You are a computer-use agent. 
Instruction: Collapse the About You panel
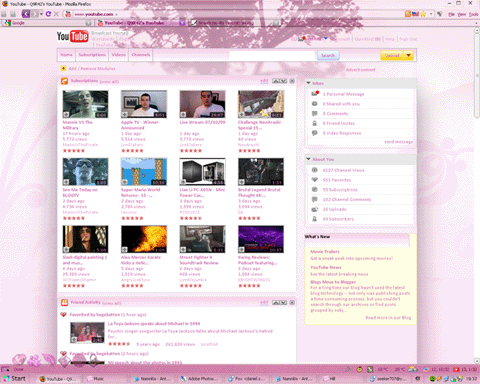pyautogui.click(x=308, y=159)
